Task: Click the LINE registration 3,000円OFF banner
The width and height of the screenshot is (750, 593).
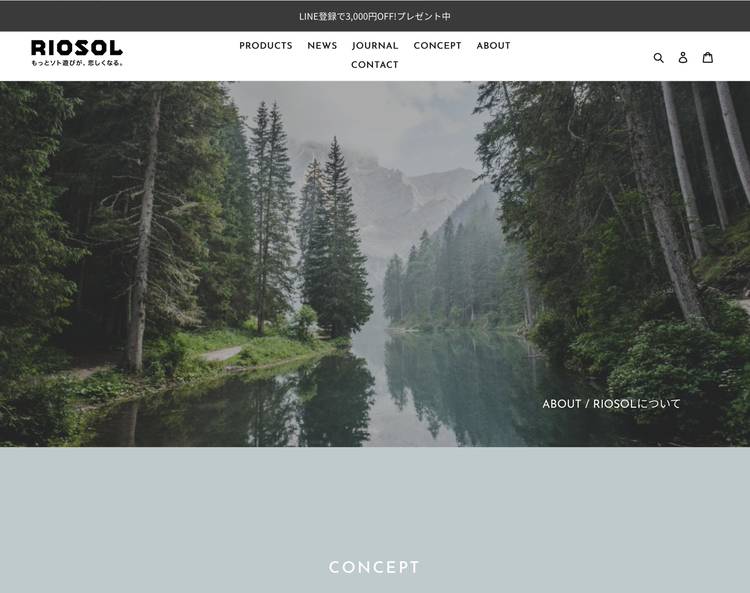Action: point(375,16)
